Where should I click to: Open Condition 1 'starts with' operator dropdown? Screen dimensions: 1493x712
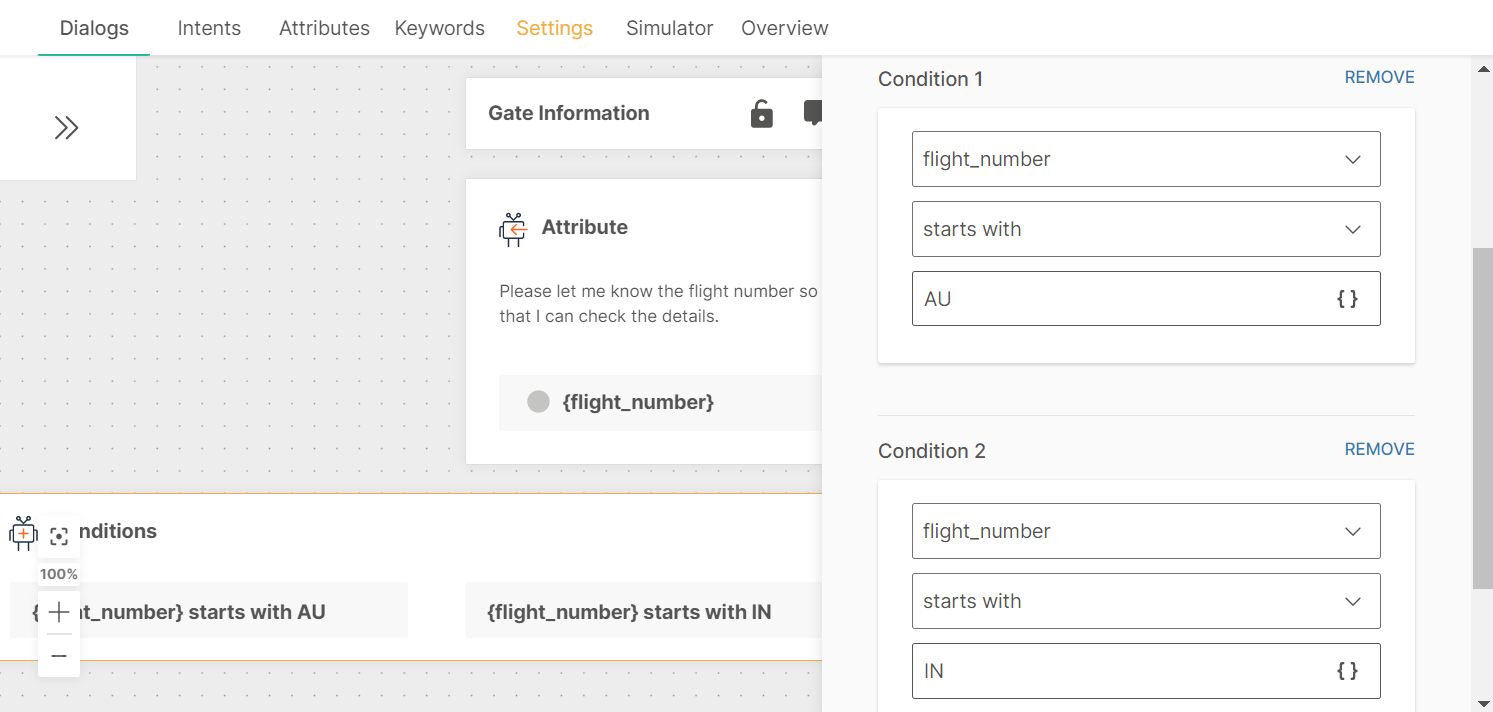pyautogui.click(x=1145, y=229)
